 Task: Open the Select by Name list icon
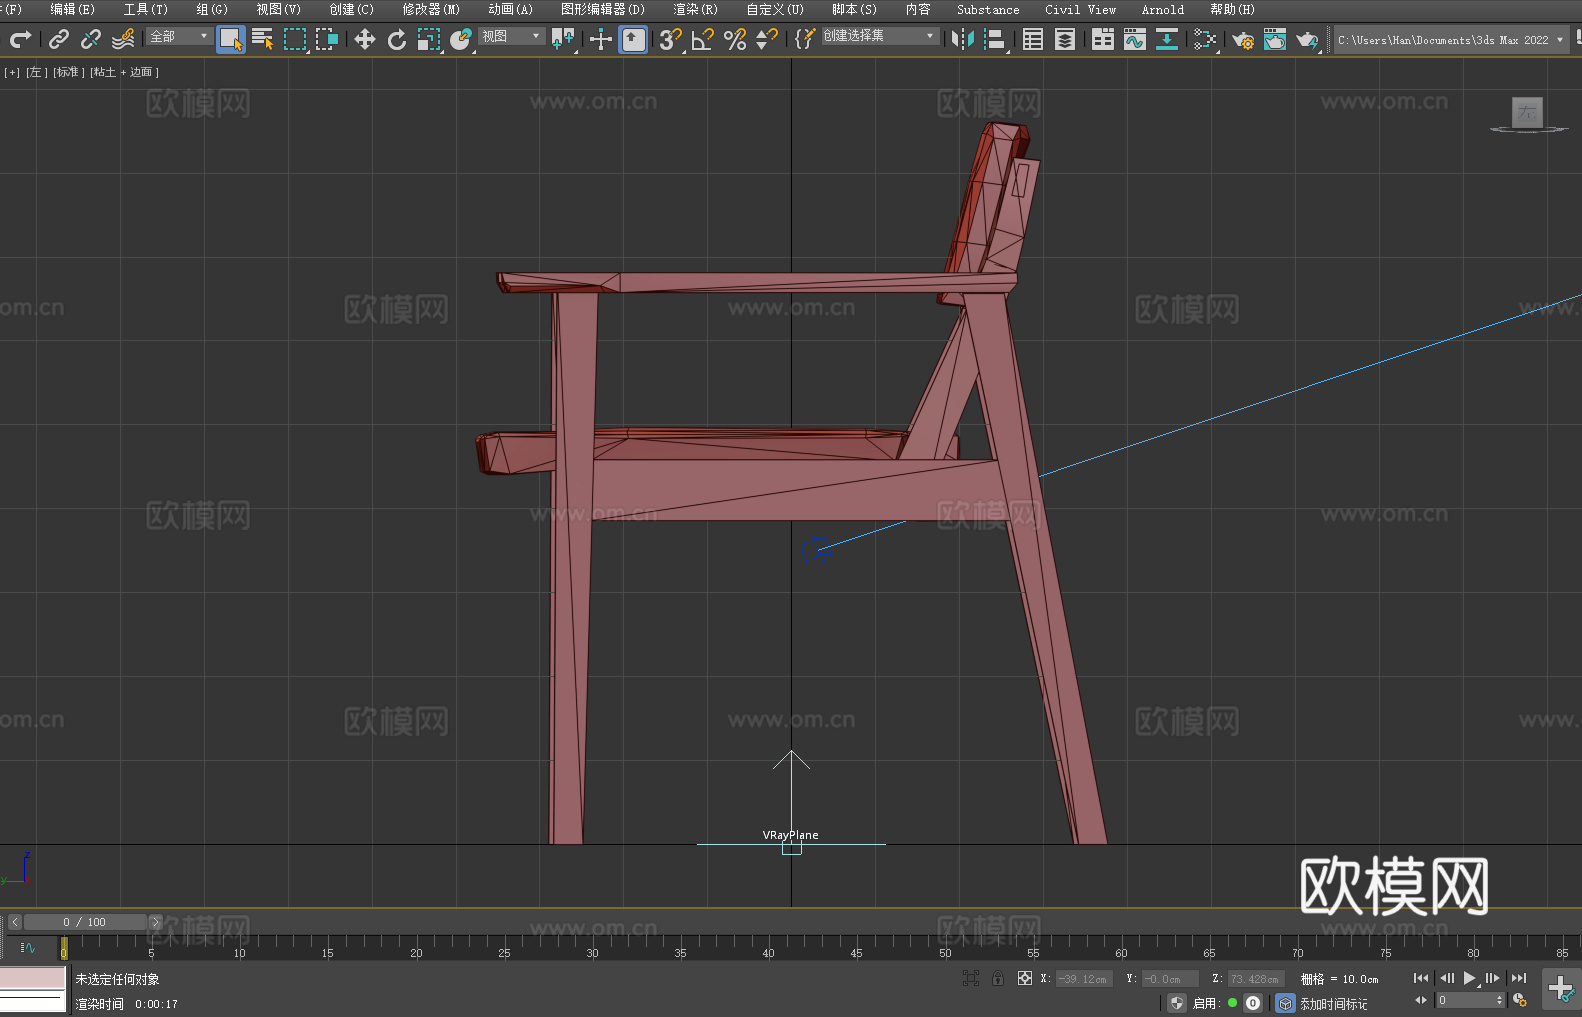(263, 39)
